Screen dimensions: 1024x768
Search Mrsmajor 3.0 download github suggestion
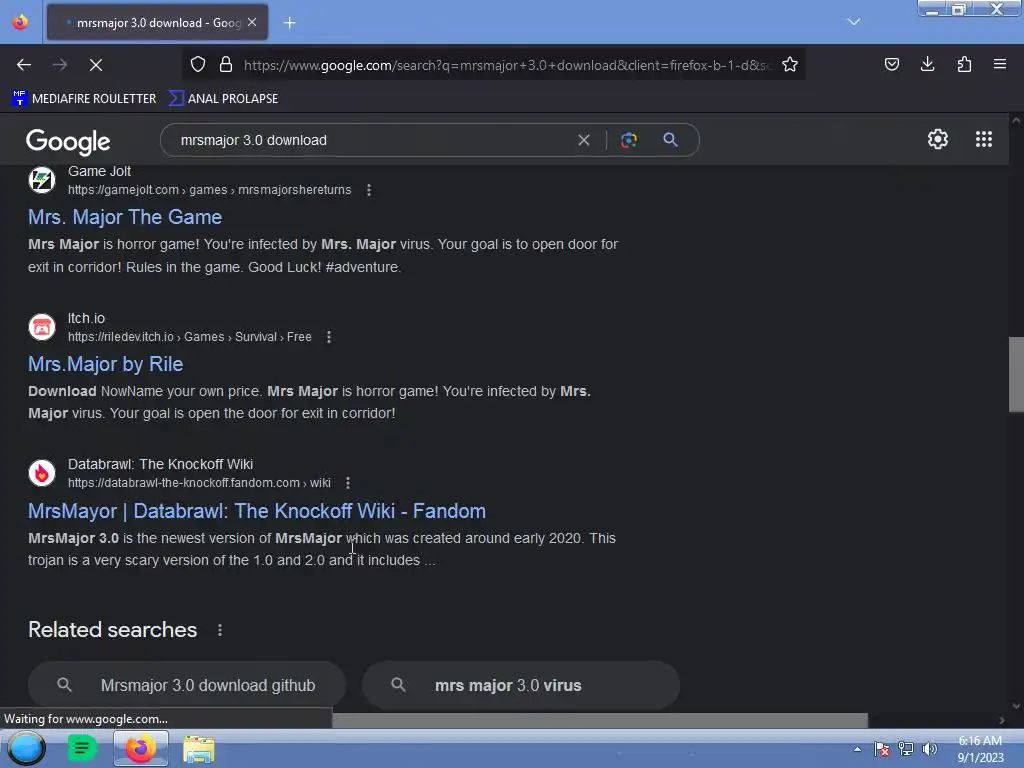click(x=187, y=685)
